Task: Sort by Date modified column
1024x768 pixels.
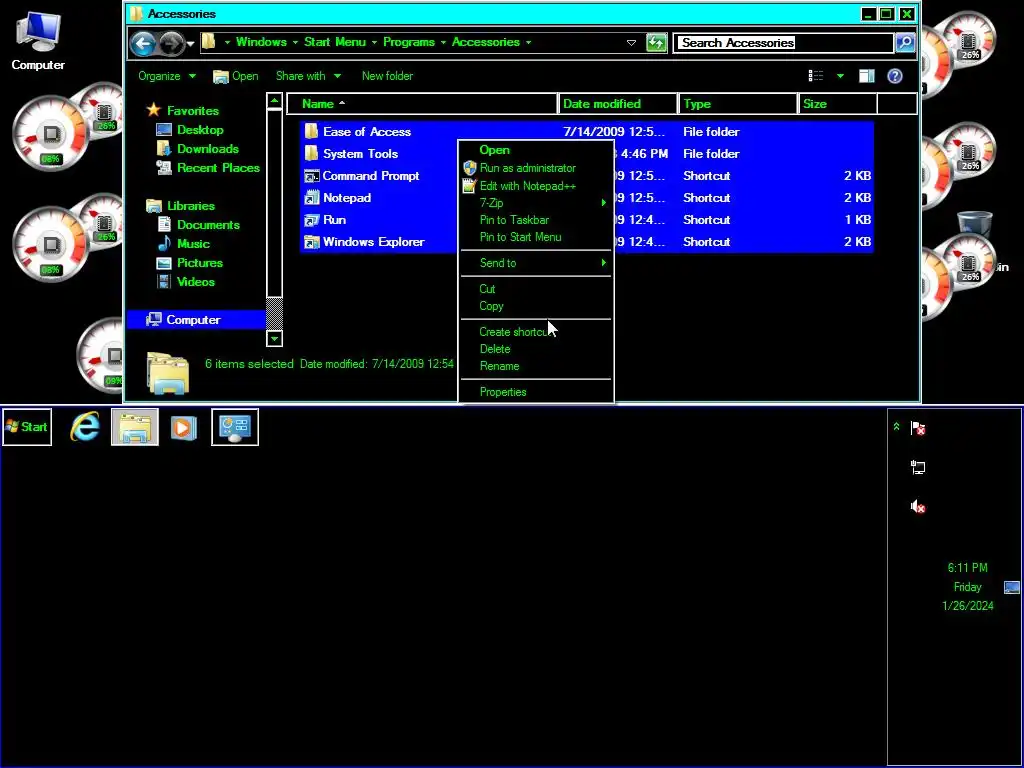Action: (x=618, y=104)
